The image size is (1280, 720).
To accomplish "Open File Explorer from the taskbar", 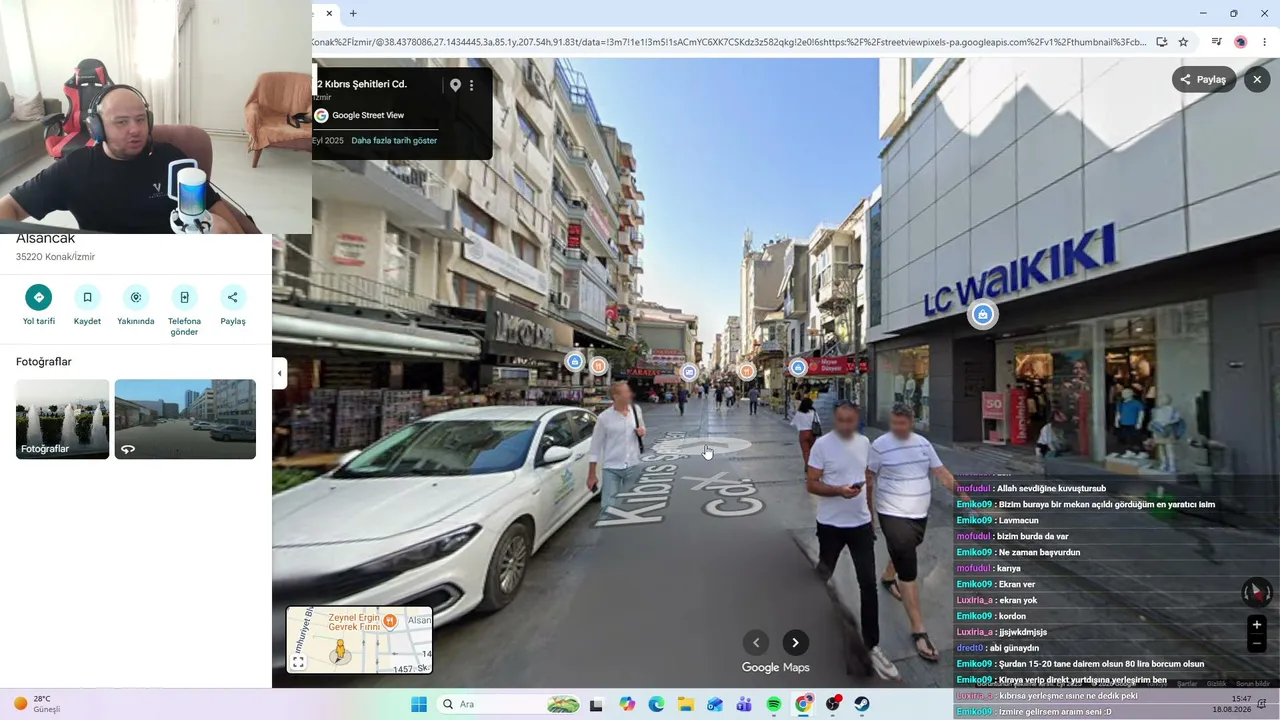I will (x=686, y=704).
